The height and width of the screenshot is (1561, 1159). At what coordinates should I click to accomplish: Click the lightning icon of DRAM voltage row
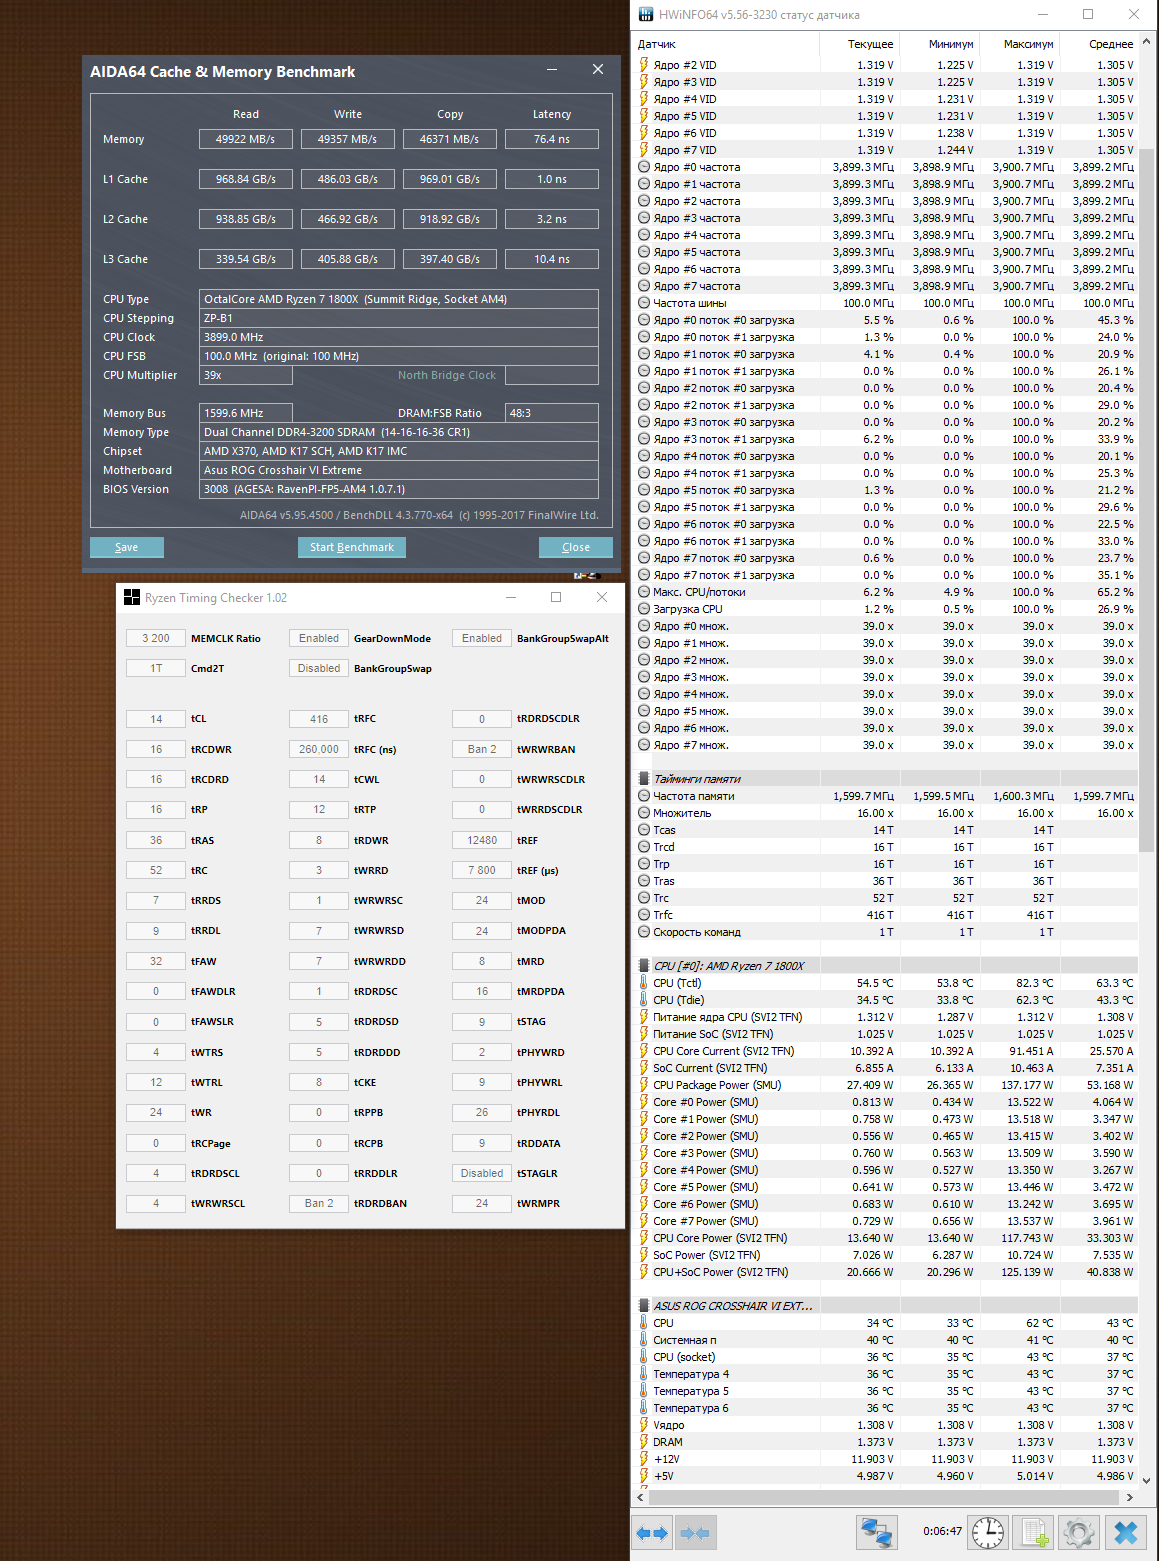coord(644,1441)
